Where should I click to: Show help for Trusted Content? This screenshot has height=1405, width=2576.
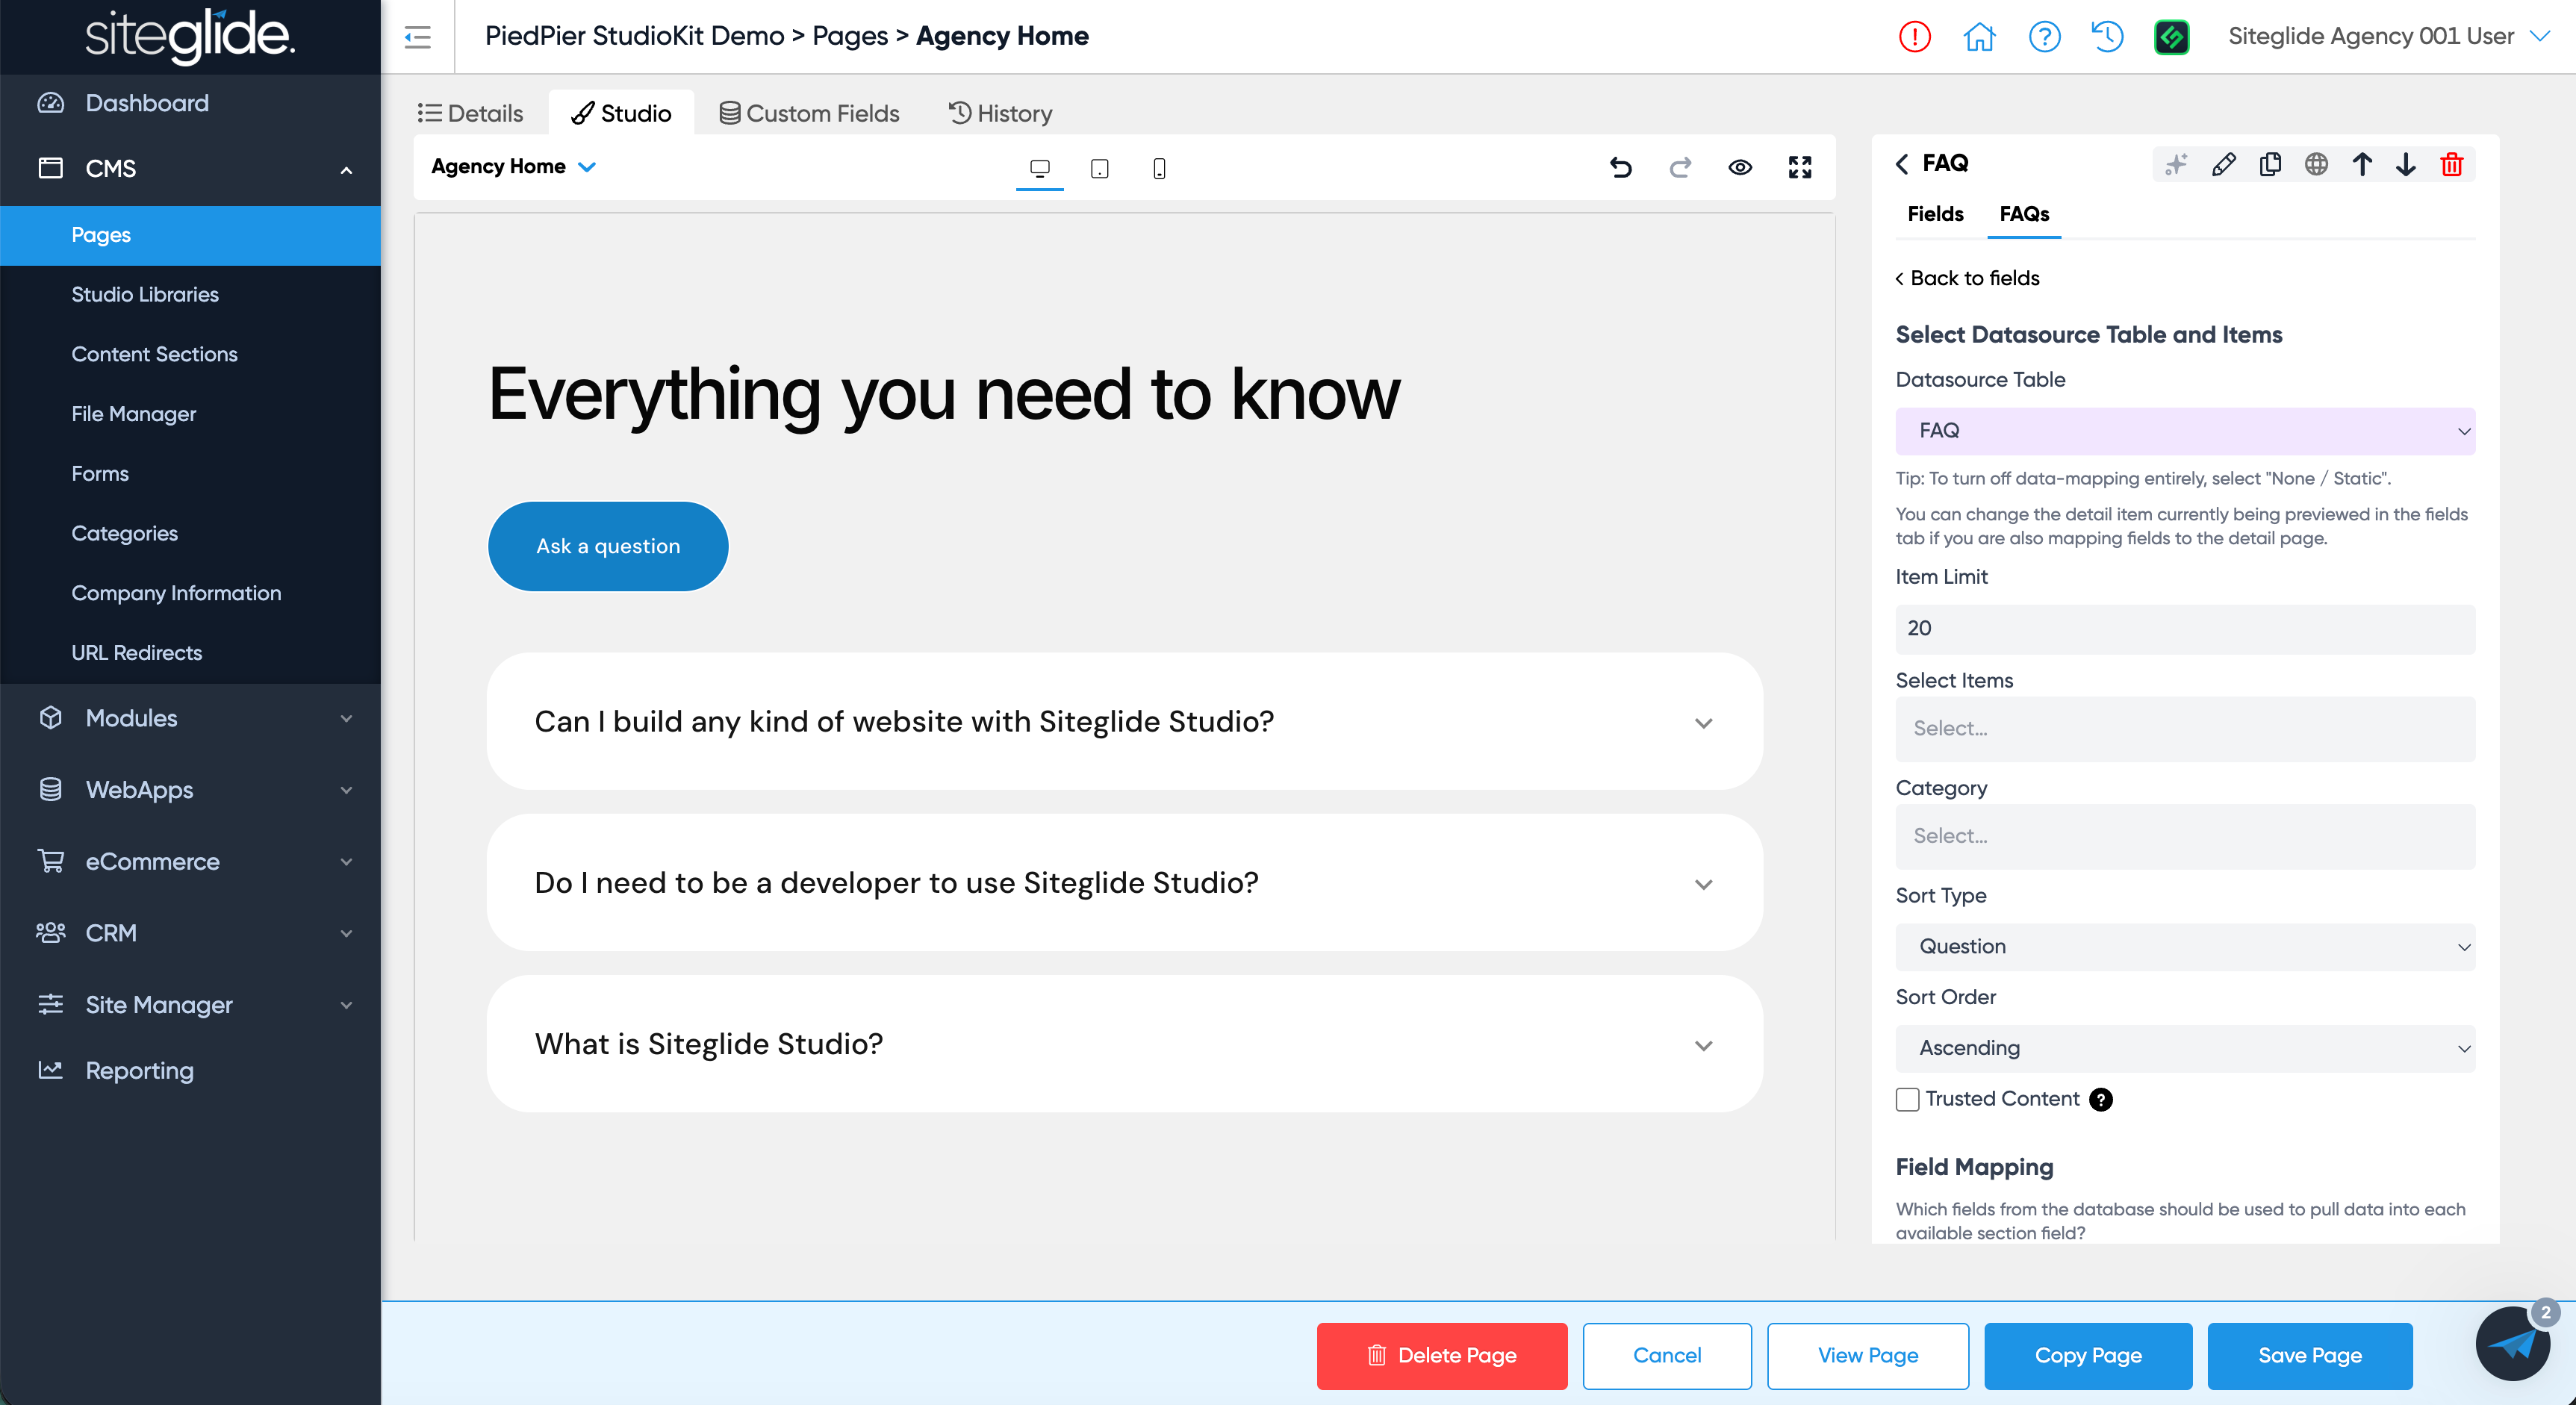point(2101,1099)
